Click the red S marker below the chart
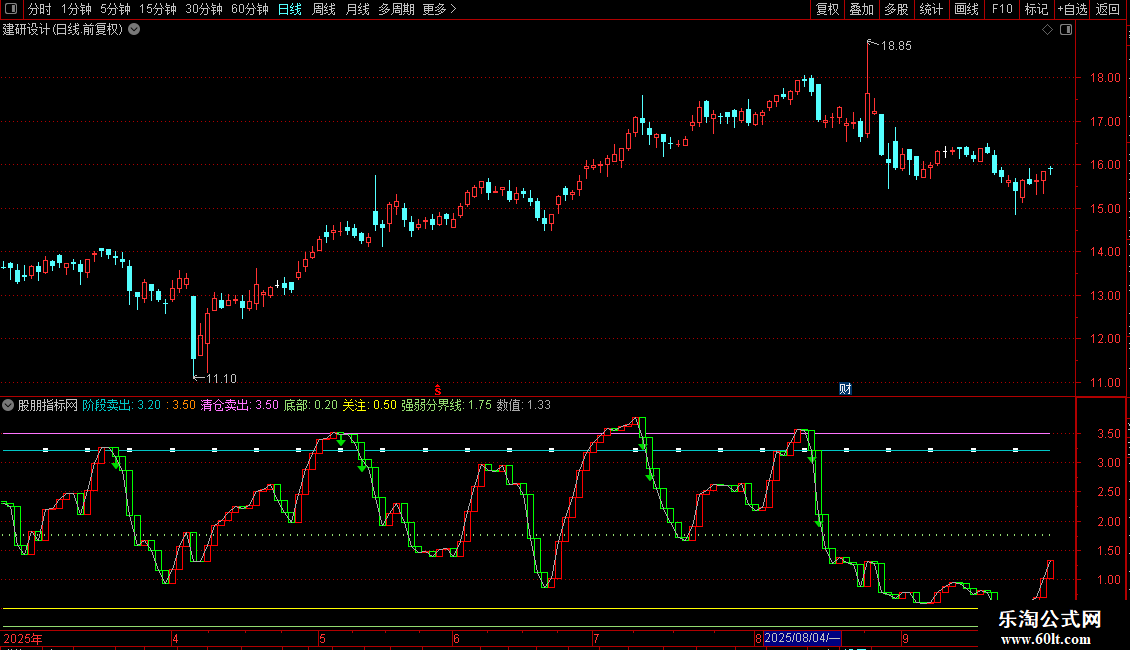 coord(437,390)
